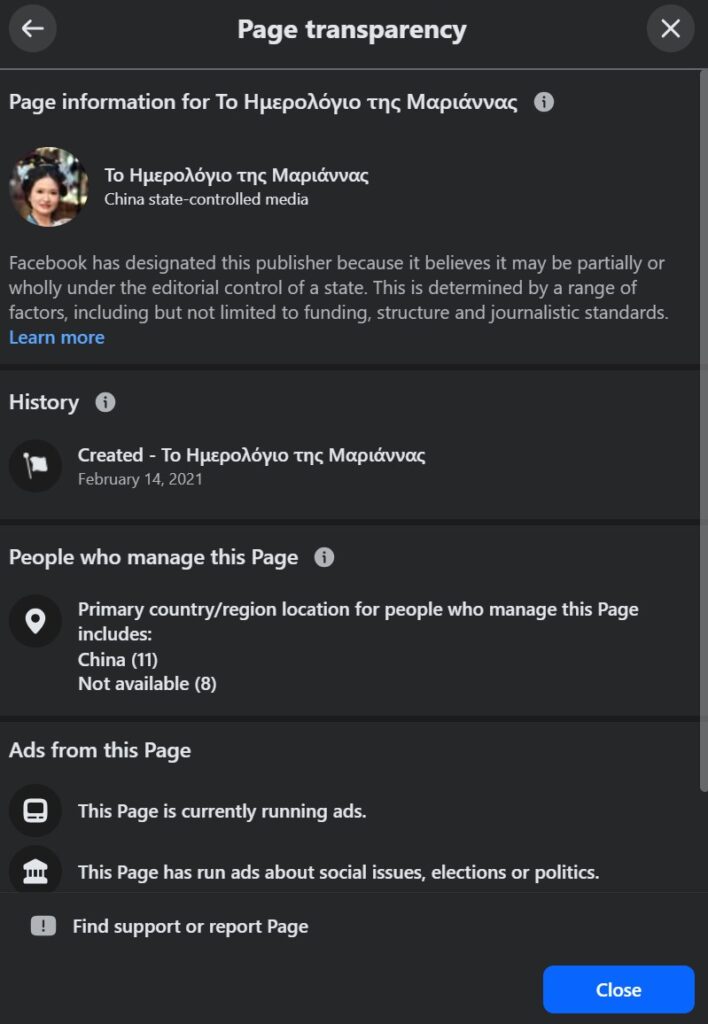Viewport: 708px width, 1024px height.
Task: Click the page name Το Ημερολόγιο της Μαριάννας
Action: 237,176
